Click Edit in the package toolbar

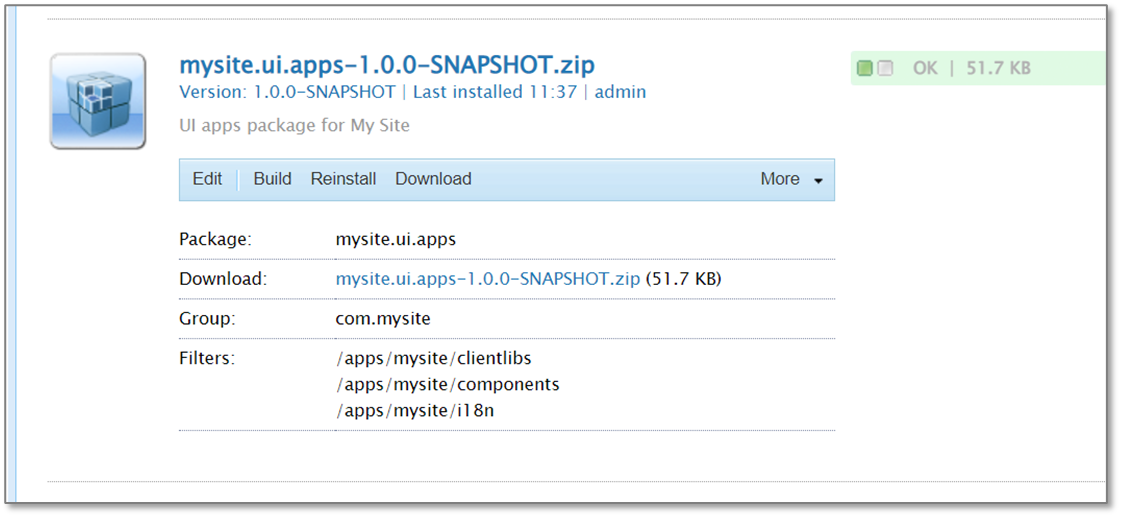point(207,179)
